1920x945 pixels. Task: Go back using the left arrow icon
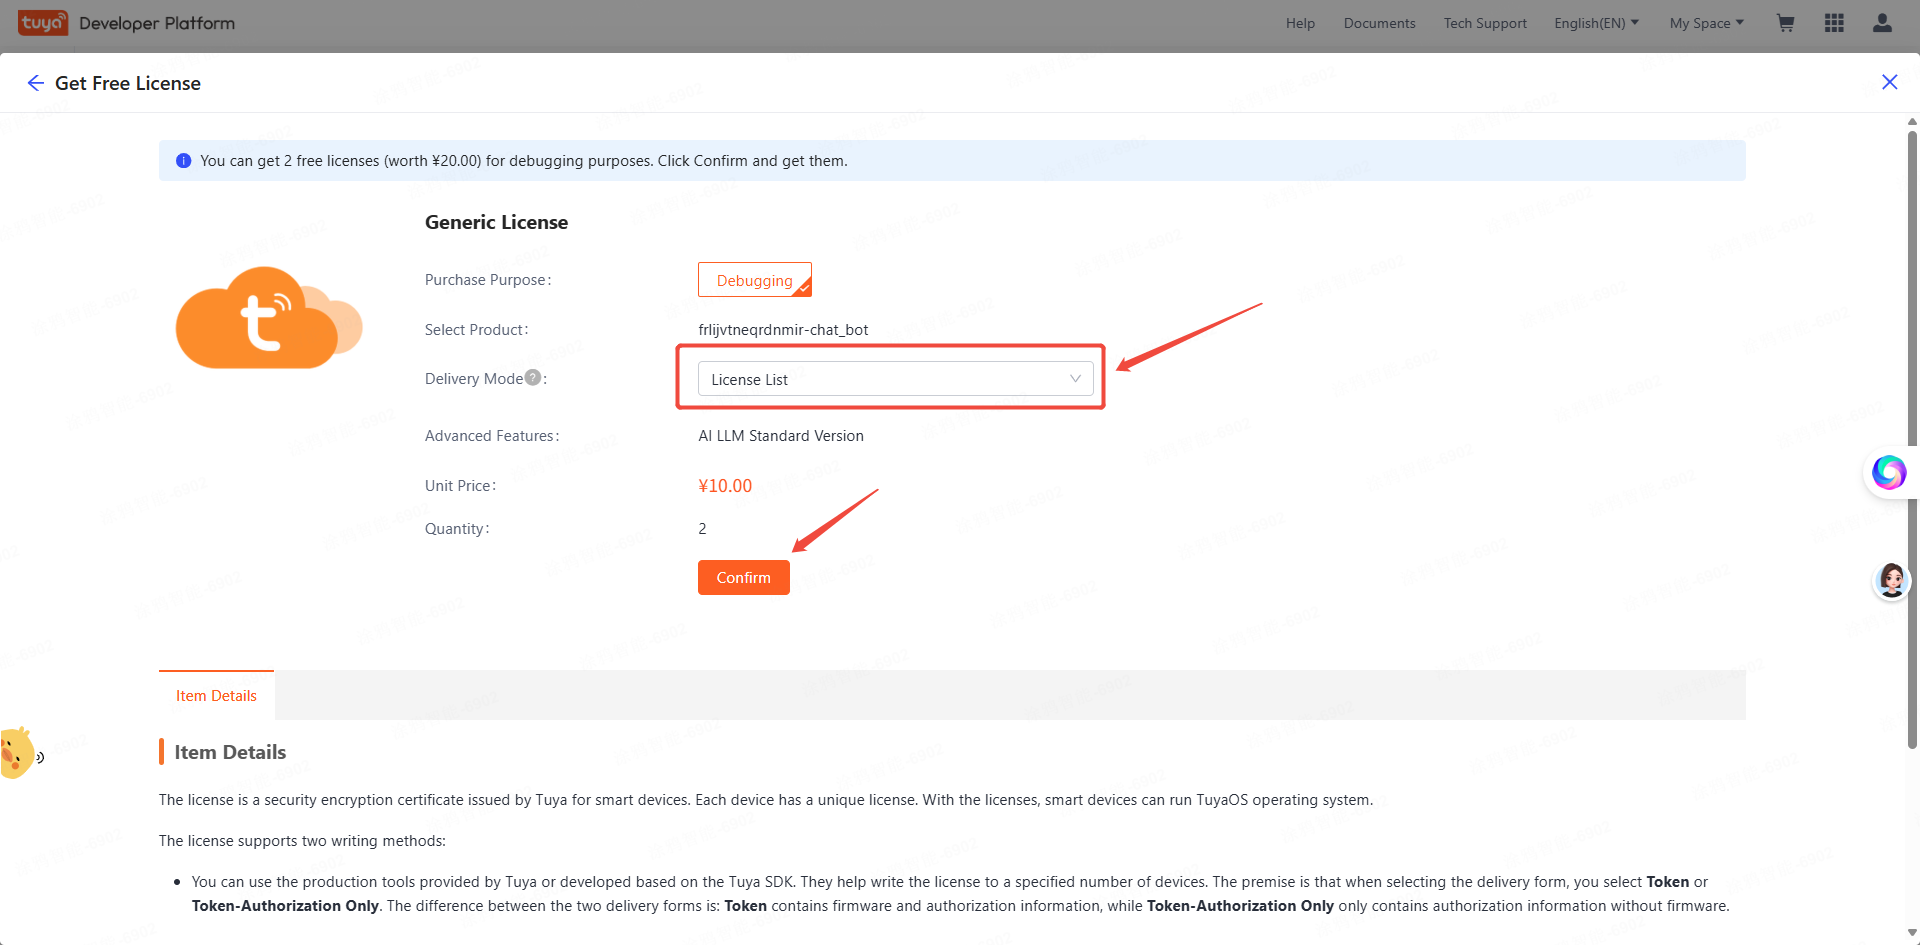(36, 83)
